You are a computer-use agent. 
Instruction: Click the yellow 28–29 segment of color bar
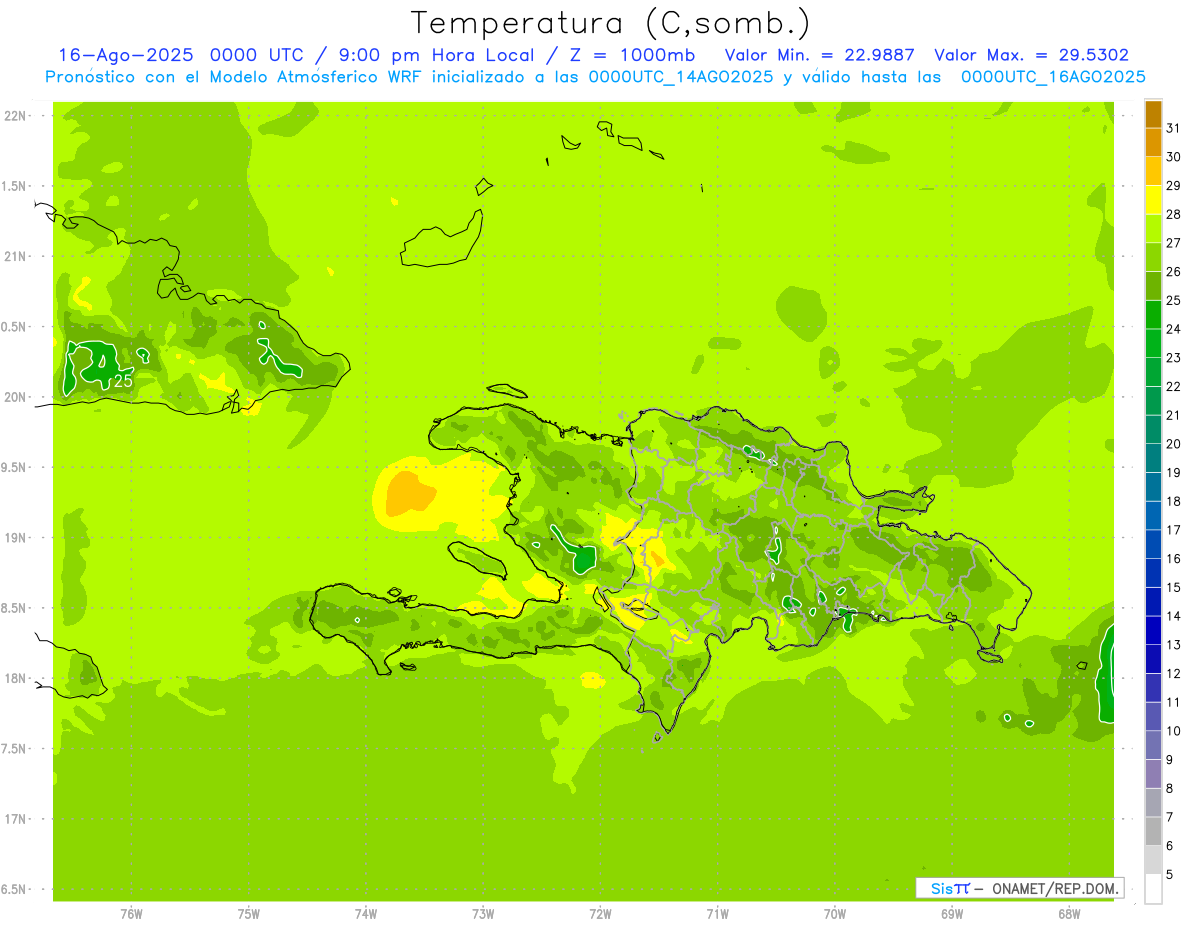(x=1153, y=200)
